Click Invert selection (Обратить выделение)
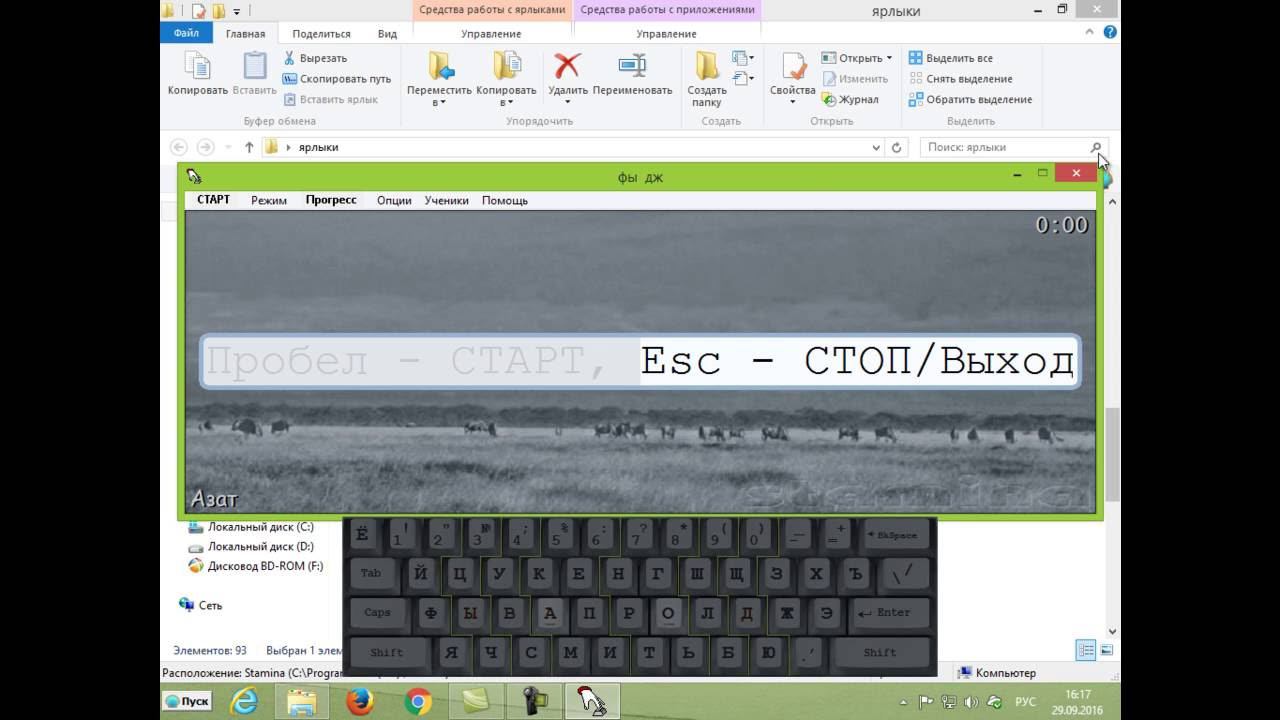 (970, 100)
